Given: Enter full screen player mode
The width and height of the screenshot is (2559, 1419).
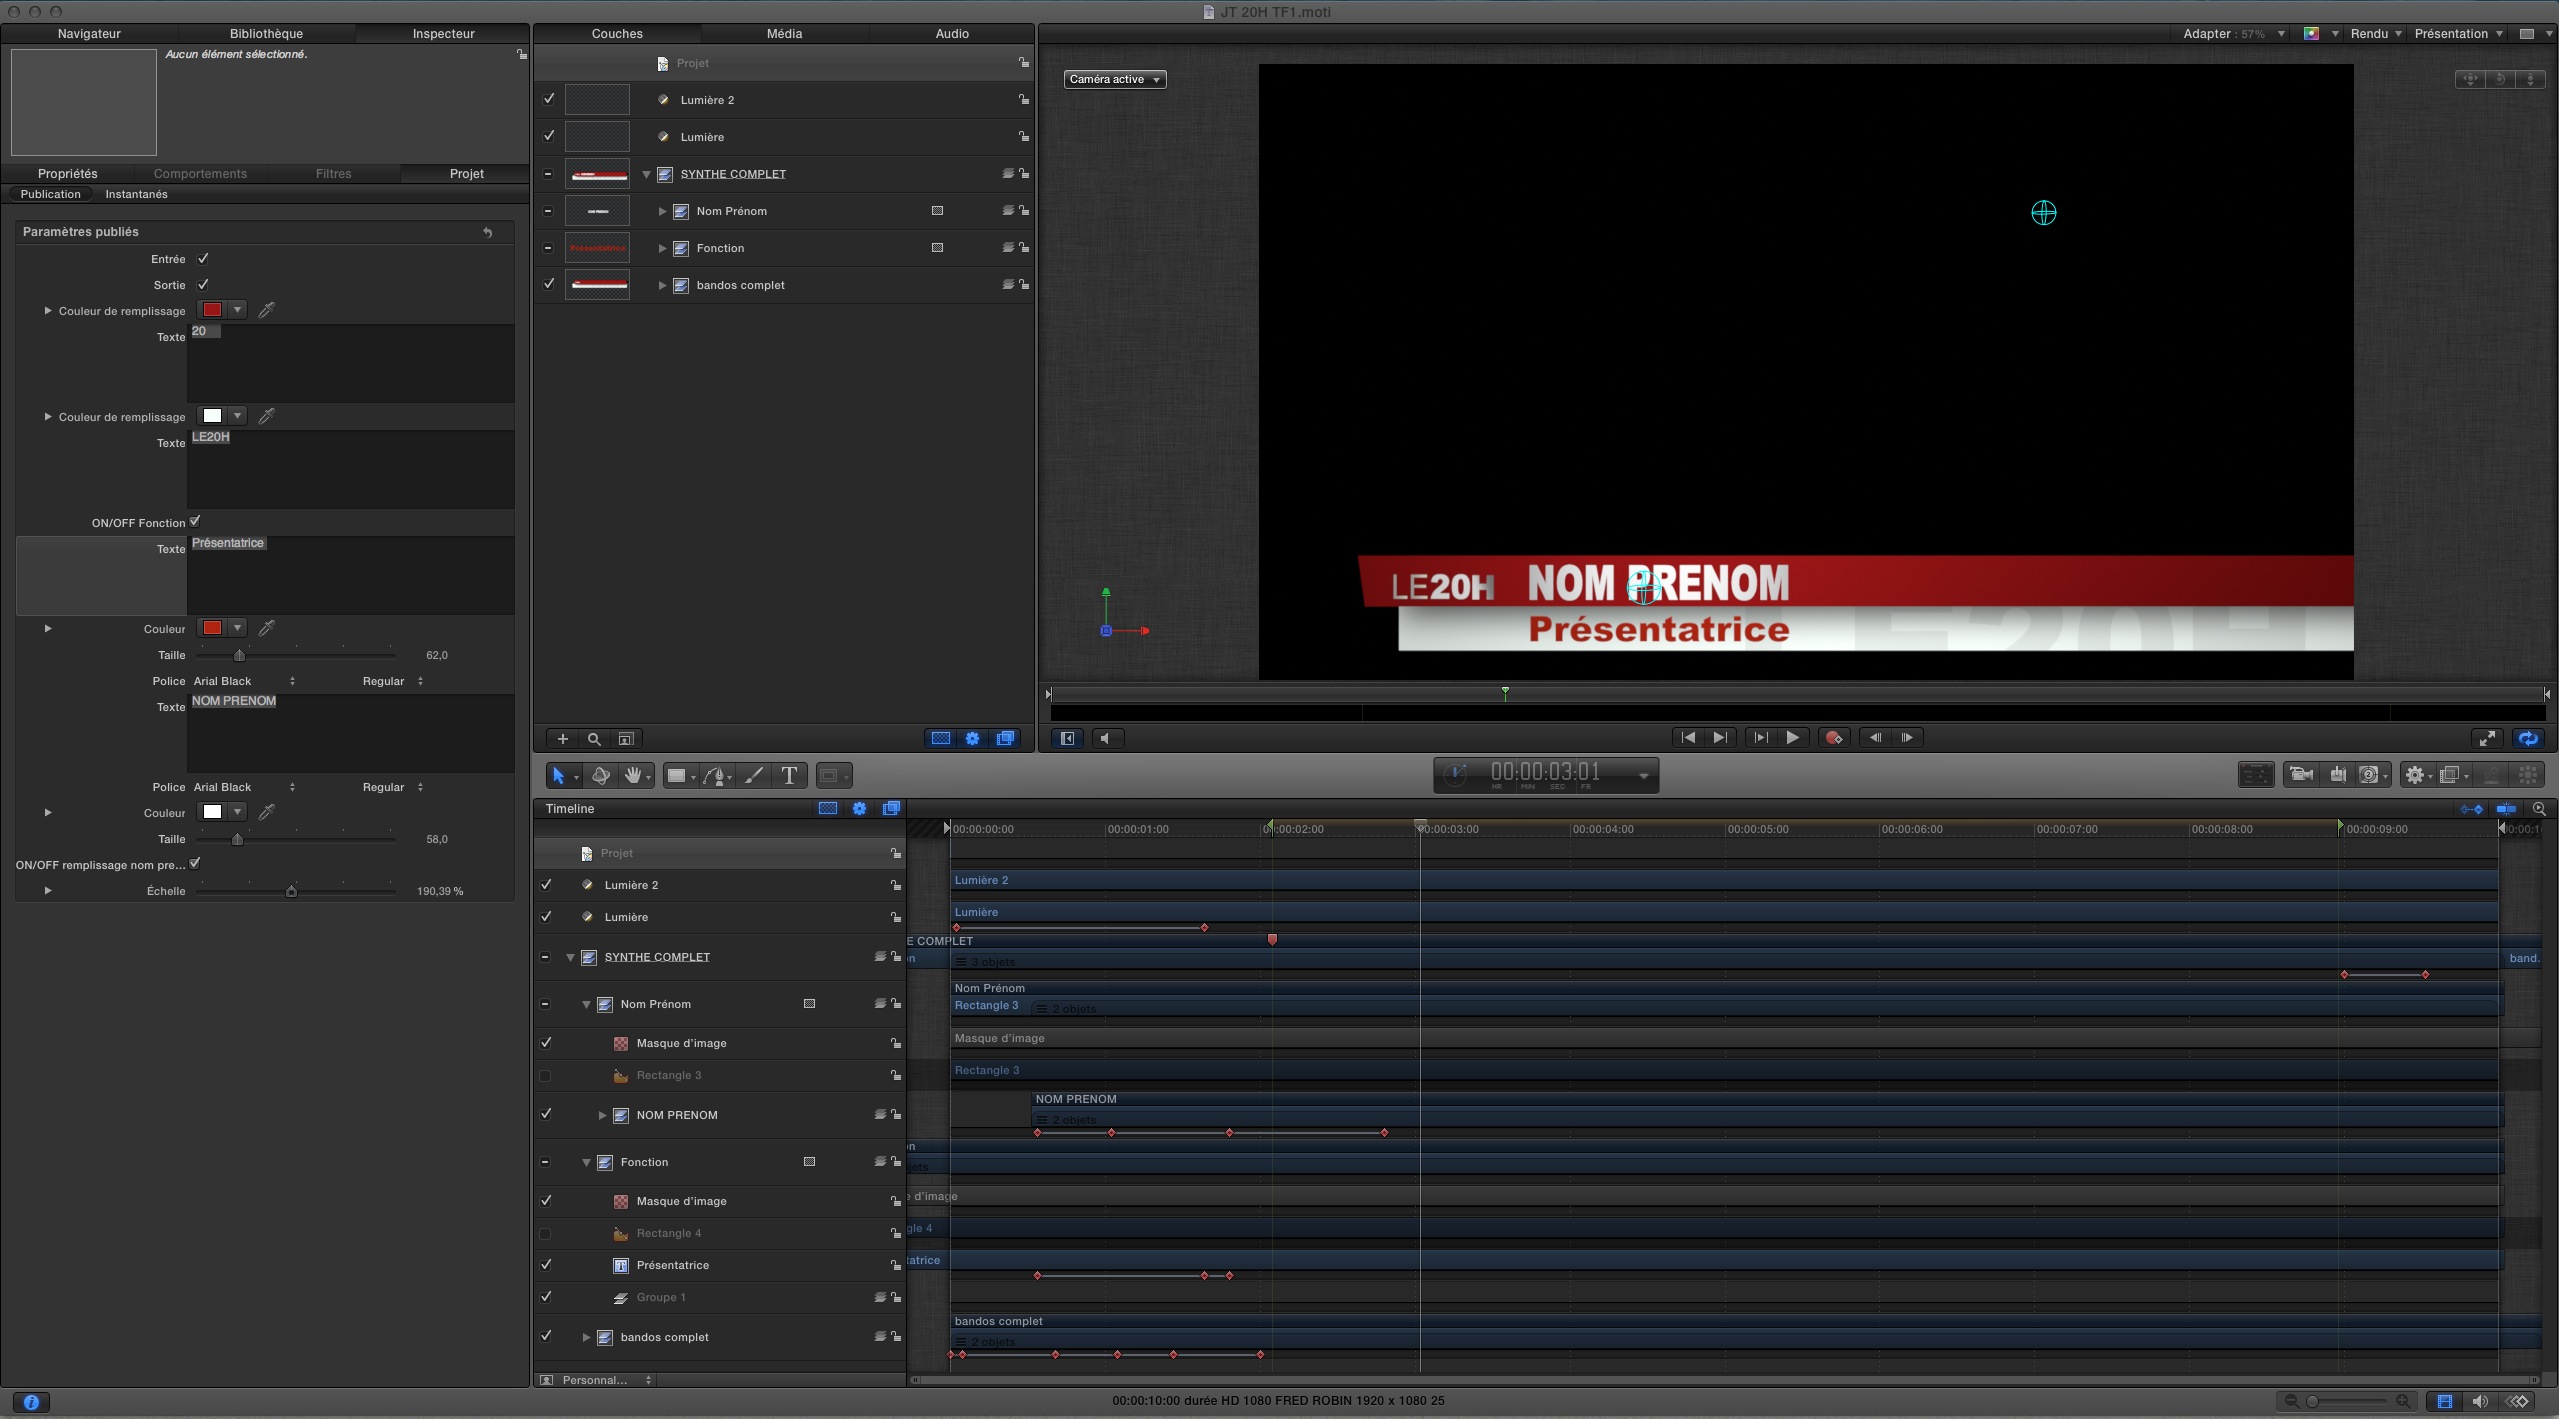Looking at the screenshot, I should click(2486, 738).
